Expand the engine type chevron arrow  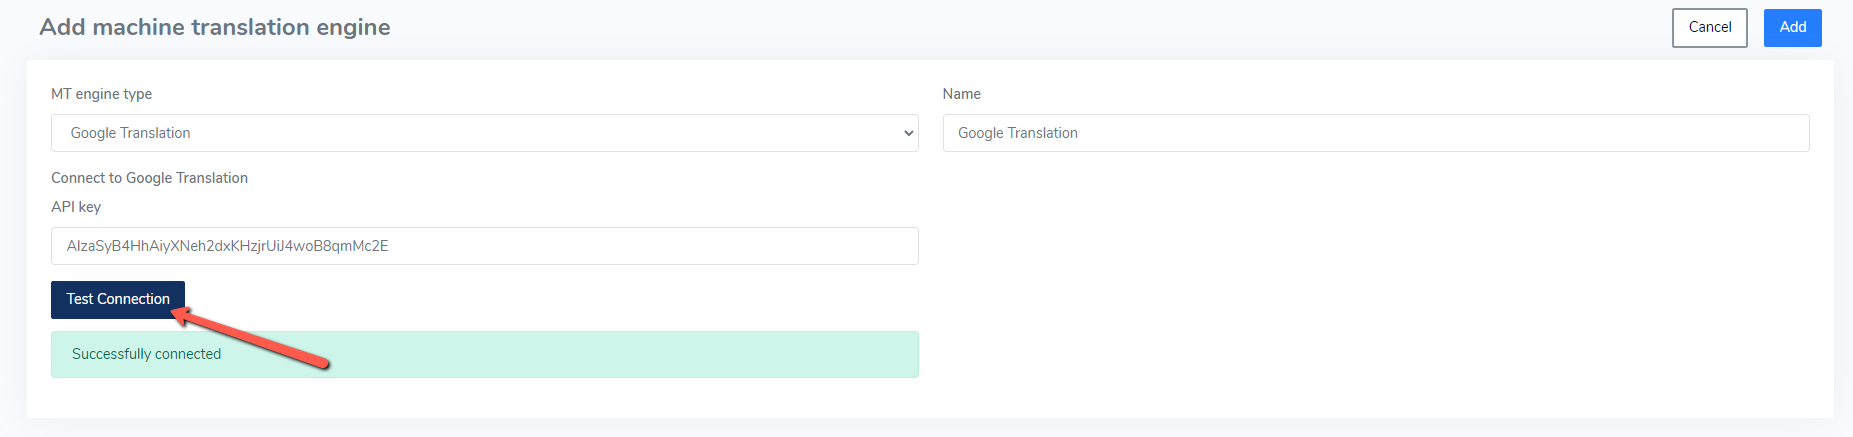pos(908,133)
